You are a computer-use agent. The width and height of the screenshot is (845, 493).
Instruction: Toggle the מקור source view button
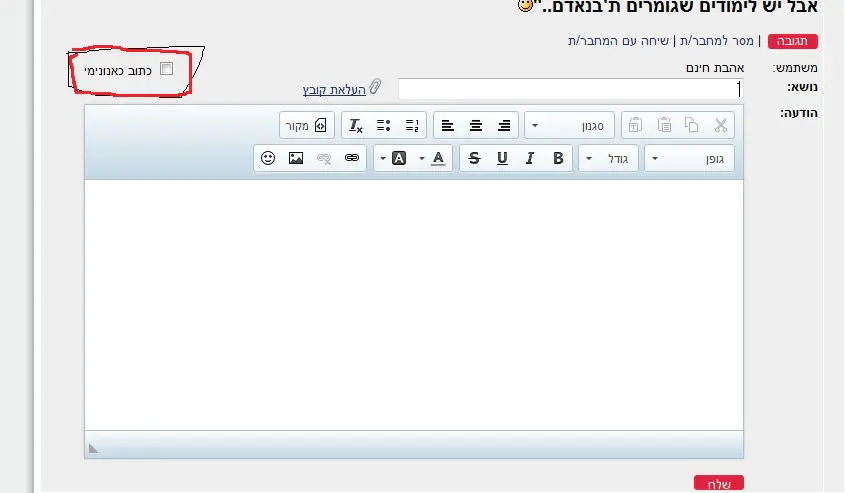[x=306, y=125]
